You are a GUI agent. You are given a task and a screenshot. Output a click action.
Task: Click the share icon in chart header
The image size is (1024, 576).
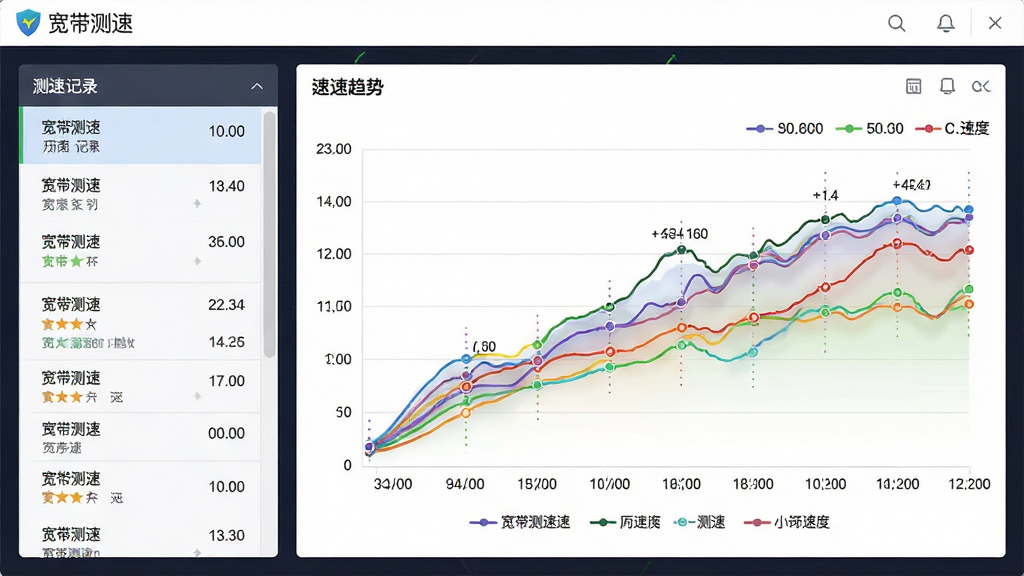tap(981, 86)
